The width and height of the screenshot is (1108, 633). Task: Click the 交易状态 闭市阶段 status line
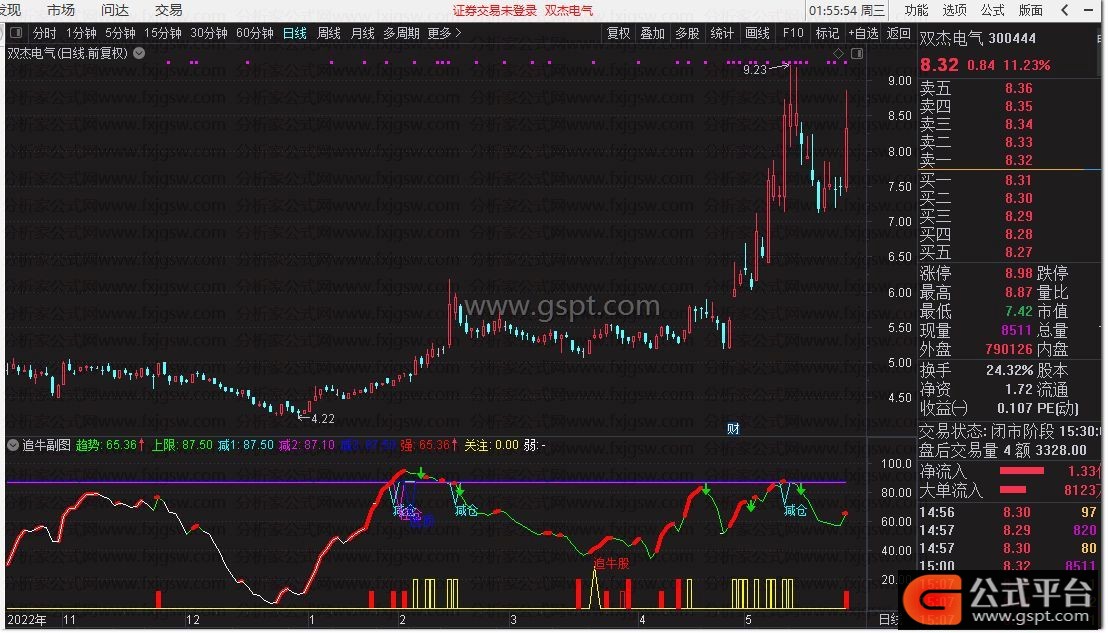[x=1010, y=431]
